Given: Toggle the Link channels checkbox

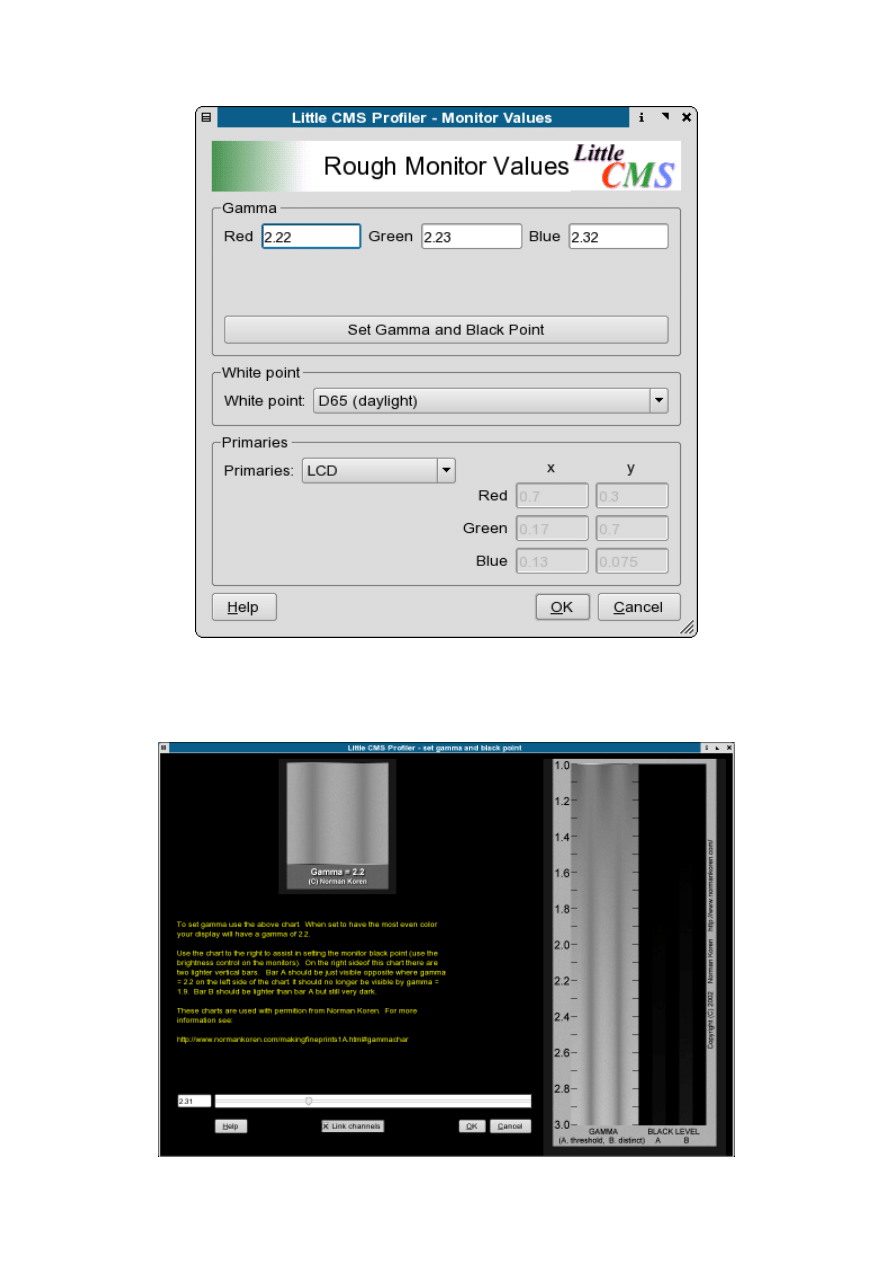Looking at the screenshot, I should point(351,1126).
